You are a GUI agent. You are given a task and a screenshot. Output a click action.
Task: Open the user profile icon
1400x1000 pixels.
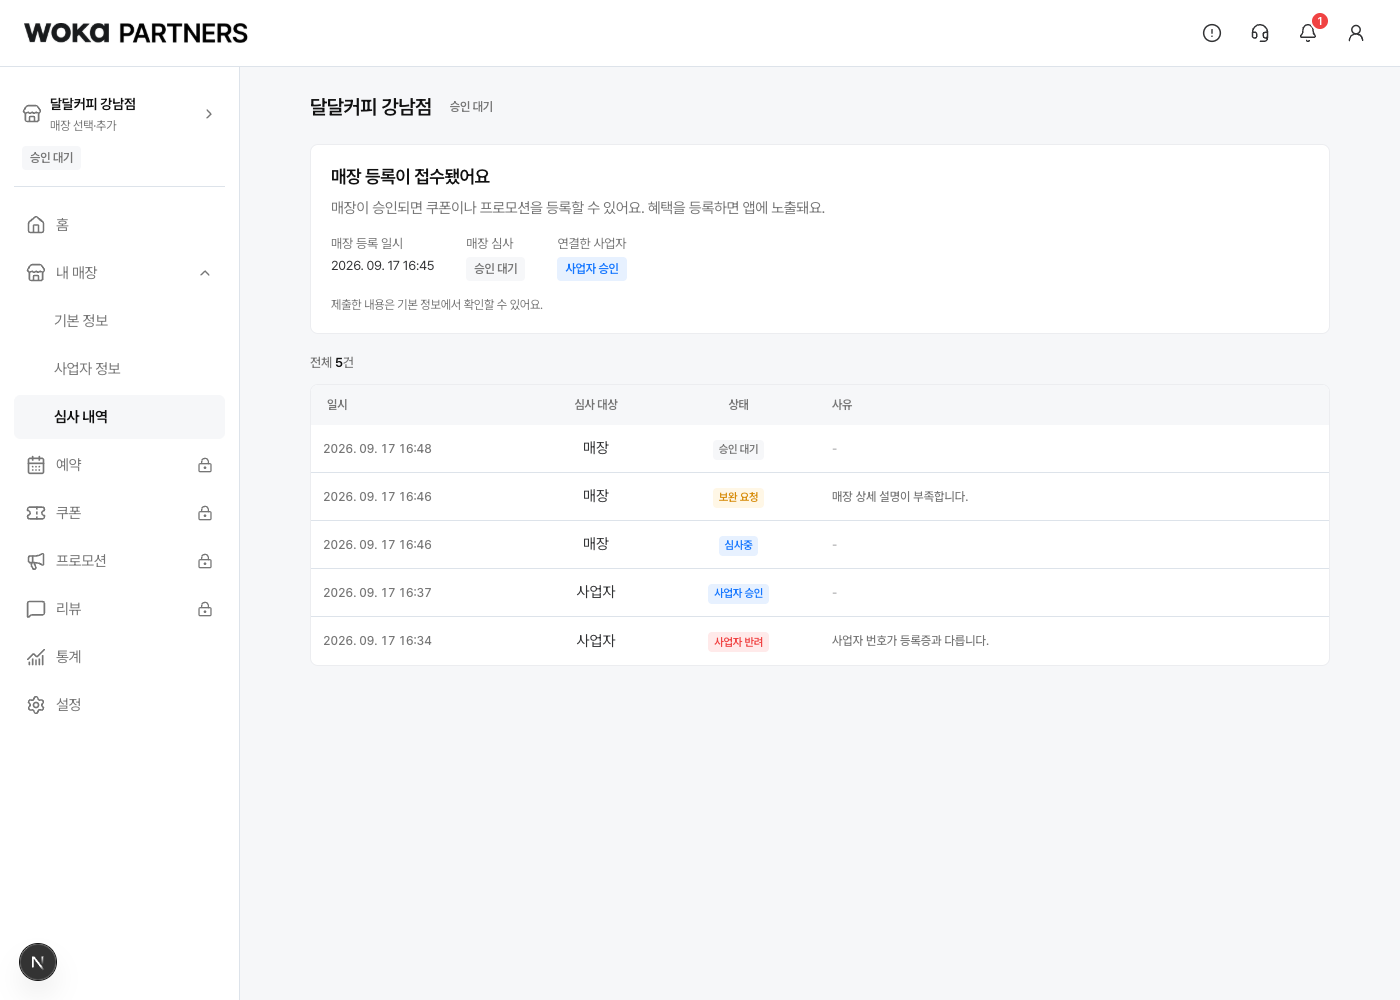coord(1356,33)
